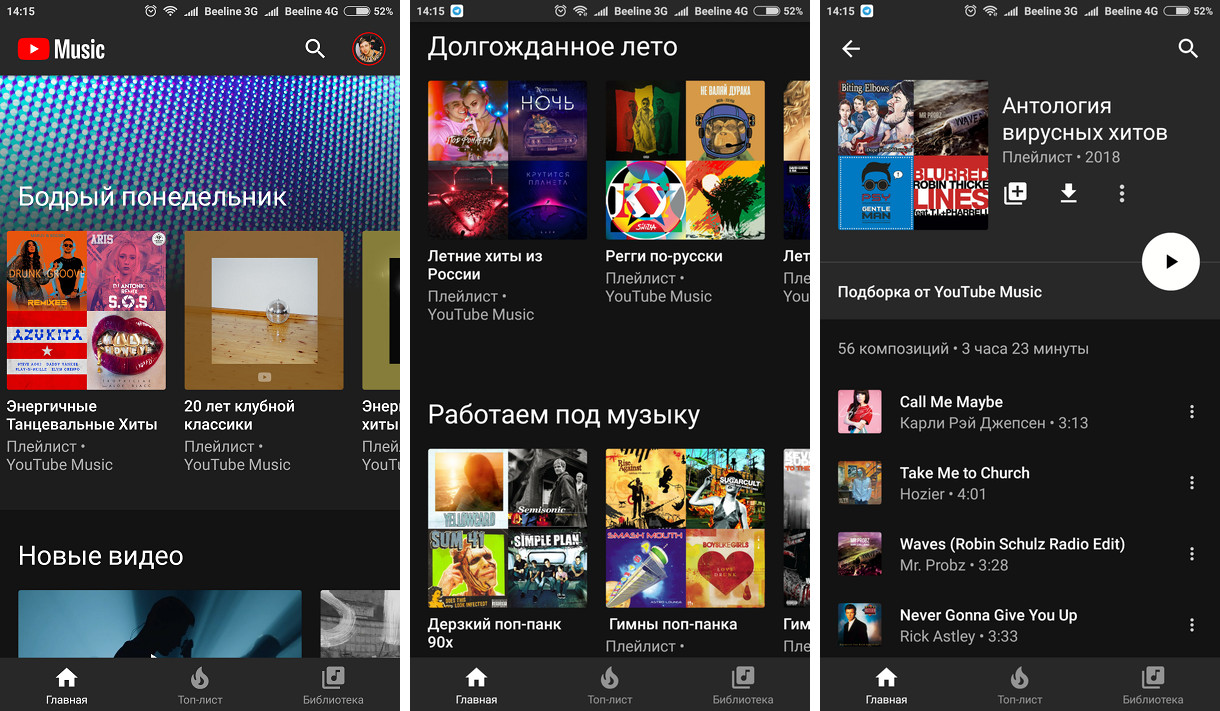
Task: Tap the 'Новые видео' section heading
Action: click(x=101, y=556)
